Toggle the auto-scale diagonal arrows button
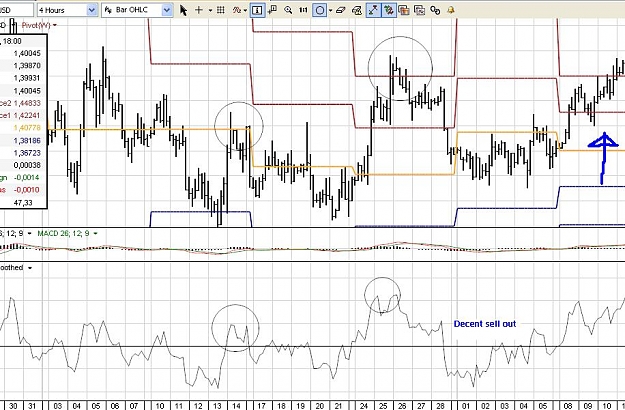 [x=373, y=10]
